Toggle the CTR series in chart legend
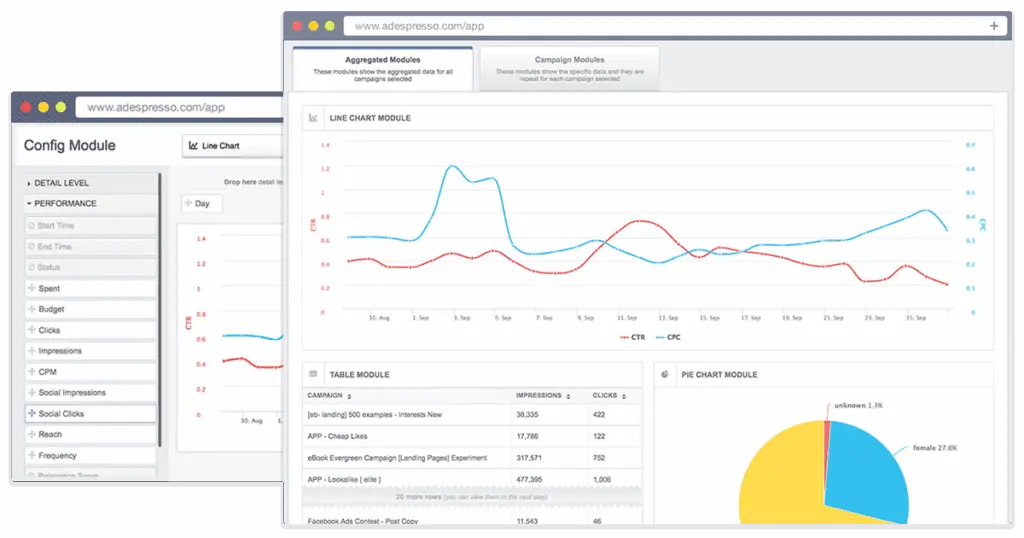Image resolution: width=1024 pixels, height=538 pixels. click(x=631, y=337)
